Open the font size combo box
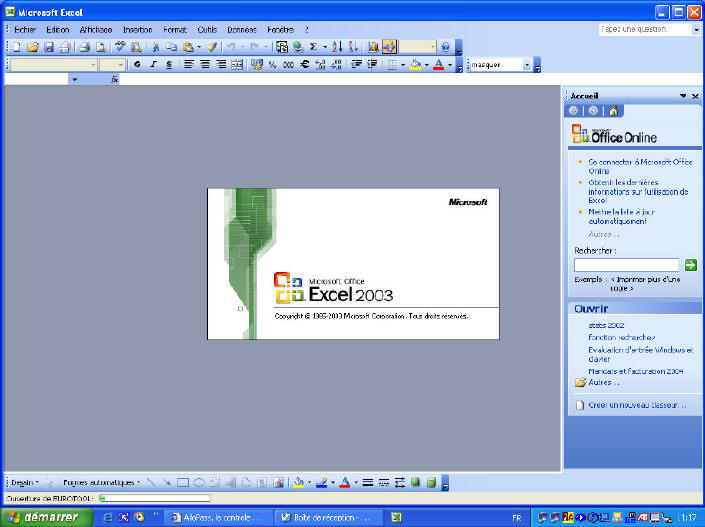Image resolution: width=705 pixels, height=527 pixels. [x=112, y=65]
